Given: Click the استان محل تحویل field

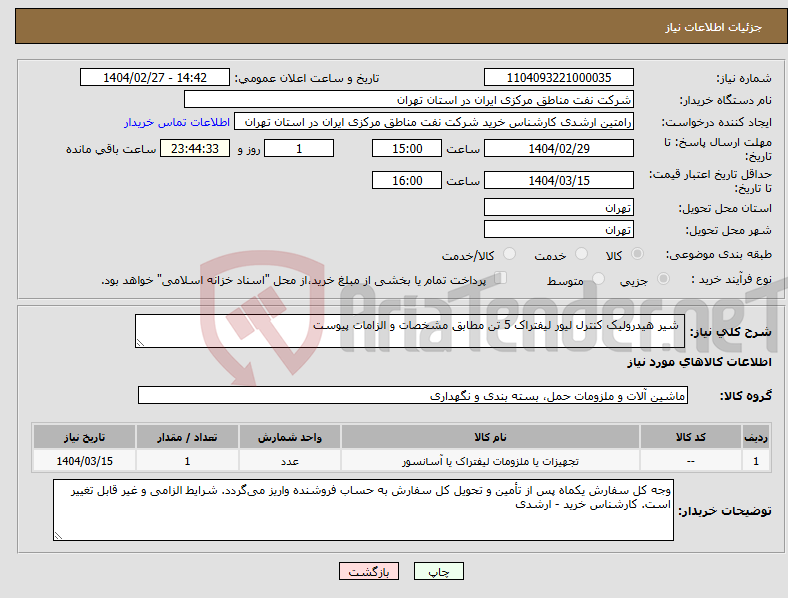Looking at the screenshot, I should point(558,207).
